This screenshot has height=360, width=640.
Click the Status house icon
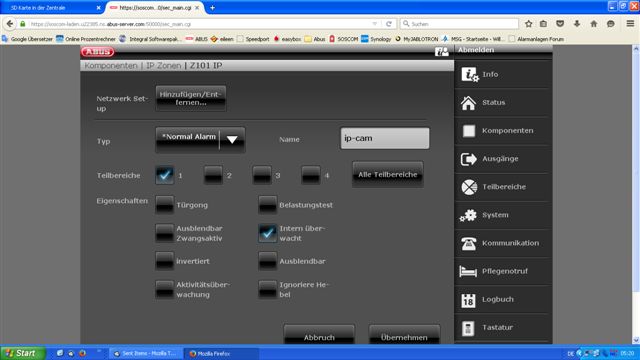(x=469, y=103)
